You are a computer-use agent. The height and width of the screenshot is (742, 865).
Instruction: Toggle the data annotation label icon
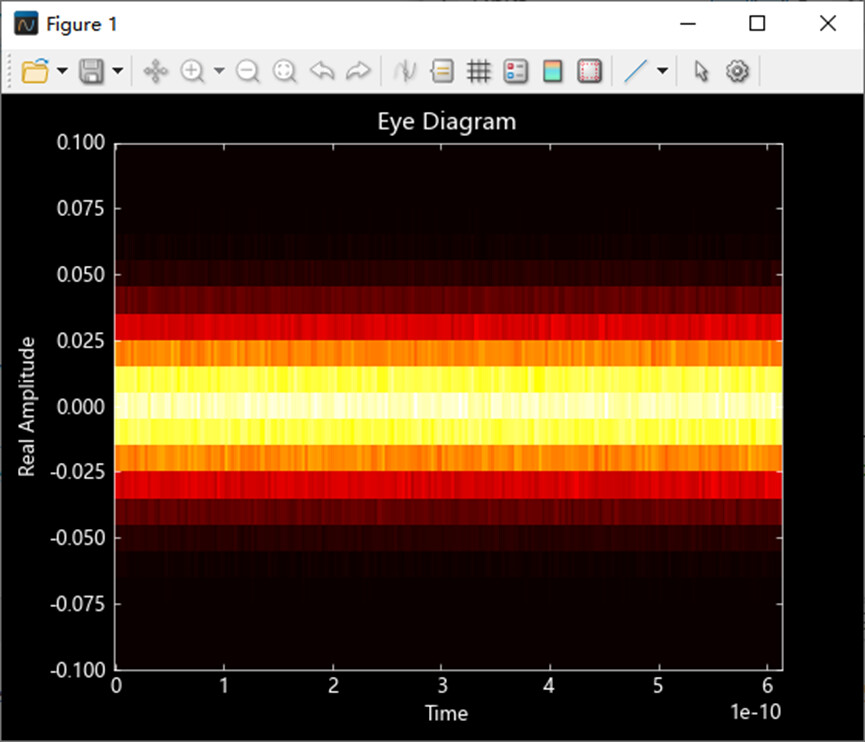pos(442,71)
